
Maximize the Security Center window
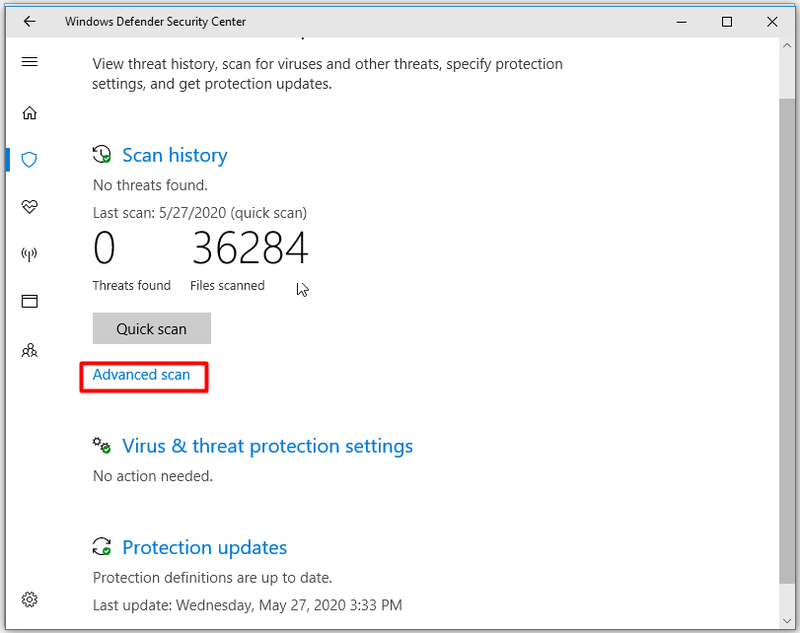(x=727, y=21)
